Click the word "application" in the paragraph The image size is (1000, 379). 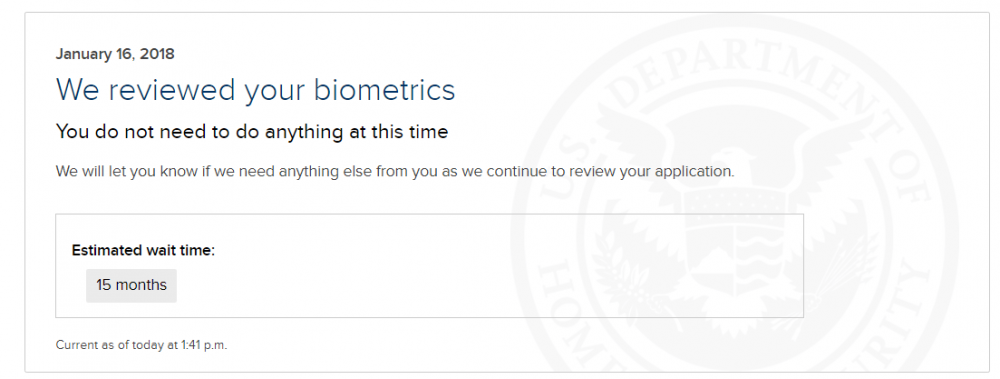[x=693, y=172]
